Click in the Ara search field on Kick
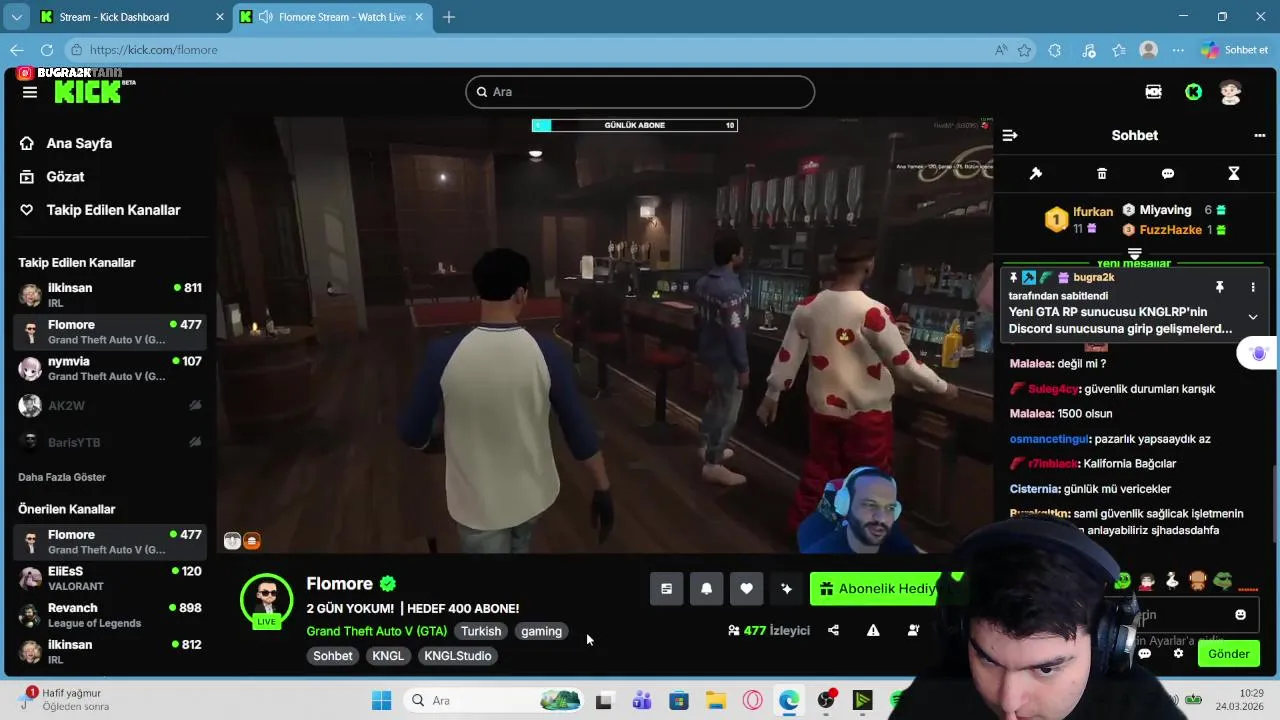1280x720 pixels. (x=640, y=92)
